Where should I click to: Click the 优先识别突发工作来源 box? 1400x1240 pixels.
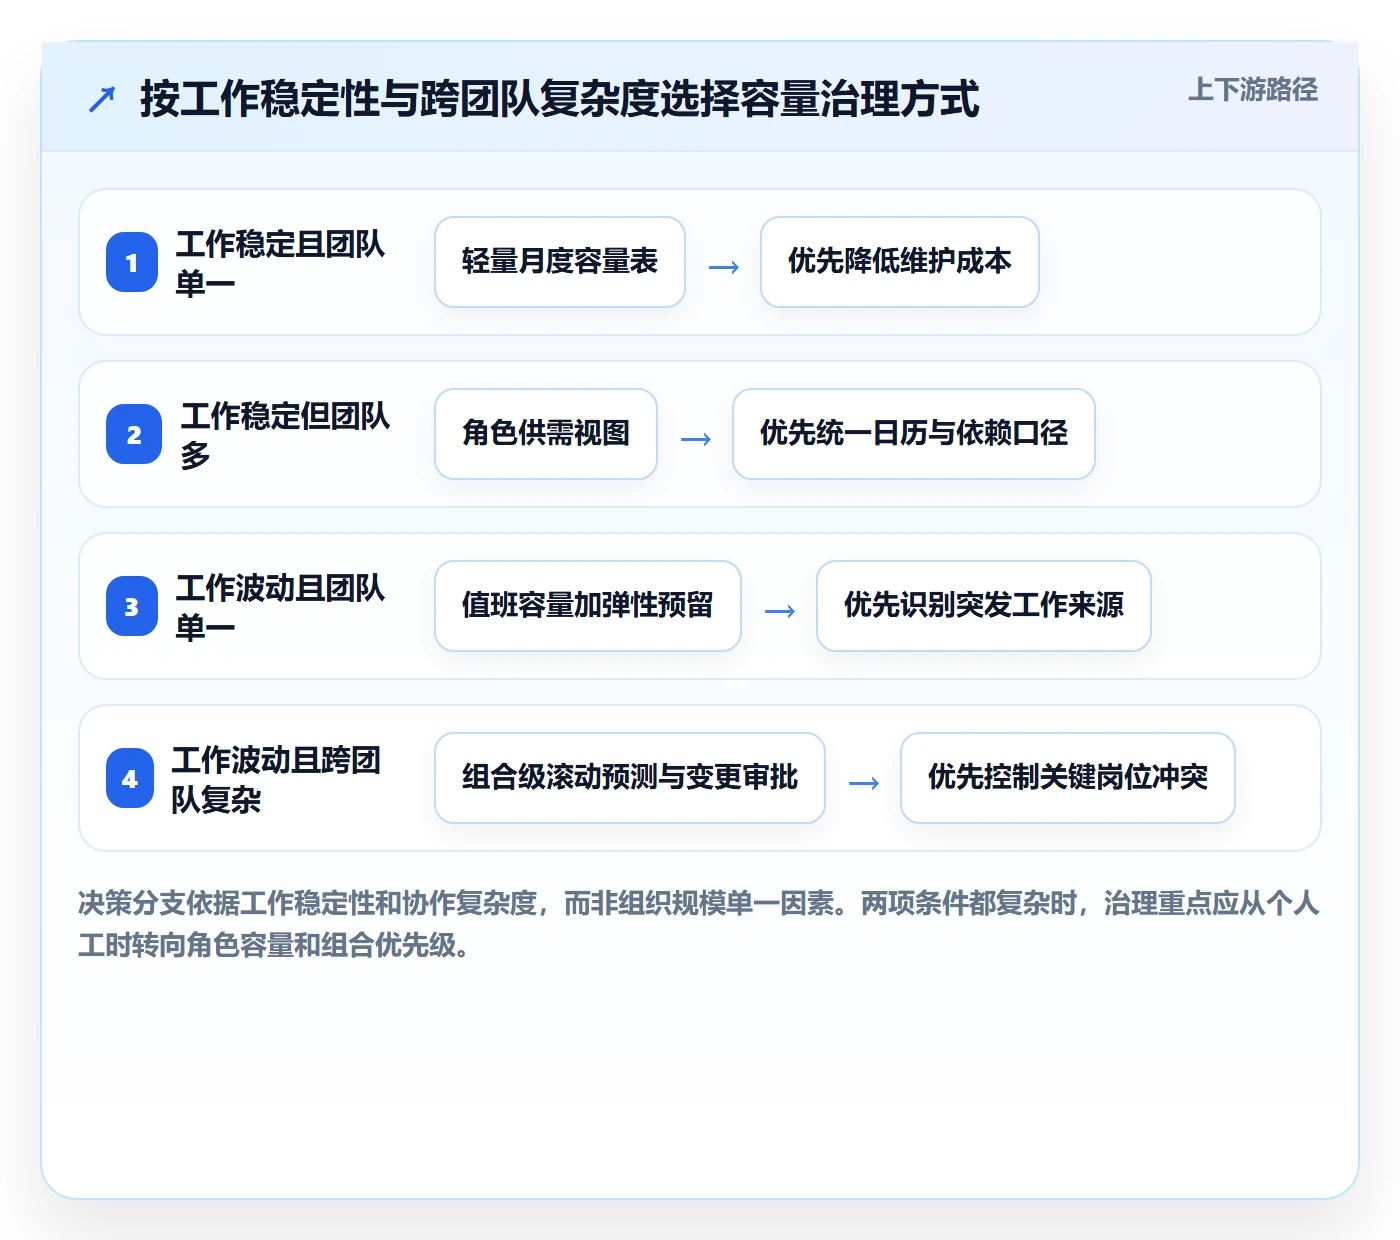(x=984, y=606)
